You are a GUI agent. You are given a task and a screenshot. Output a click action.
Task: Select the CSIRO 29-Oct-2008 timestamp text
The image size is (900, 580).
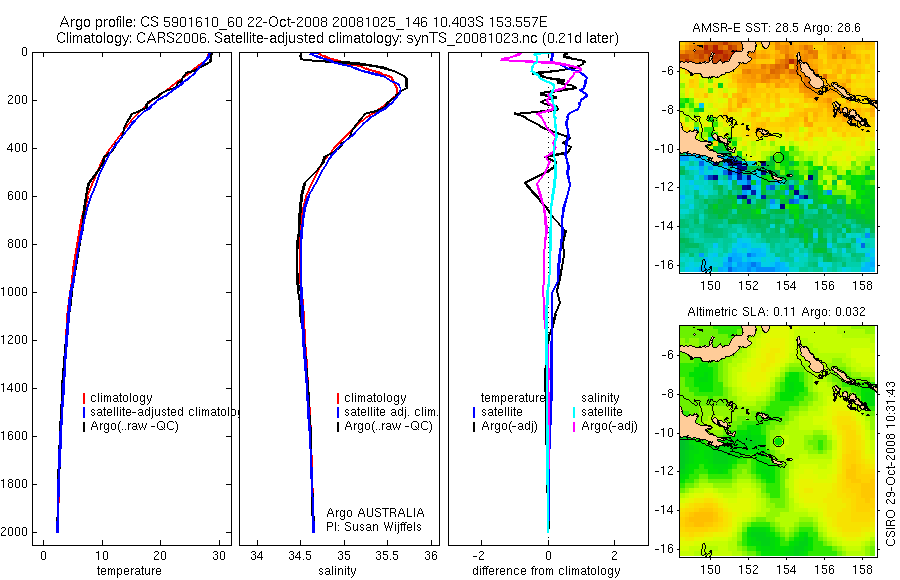tap(890, 463)
